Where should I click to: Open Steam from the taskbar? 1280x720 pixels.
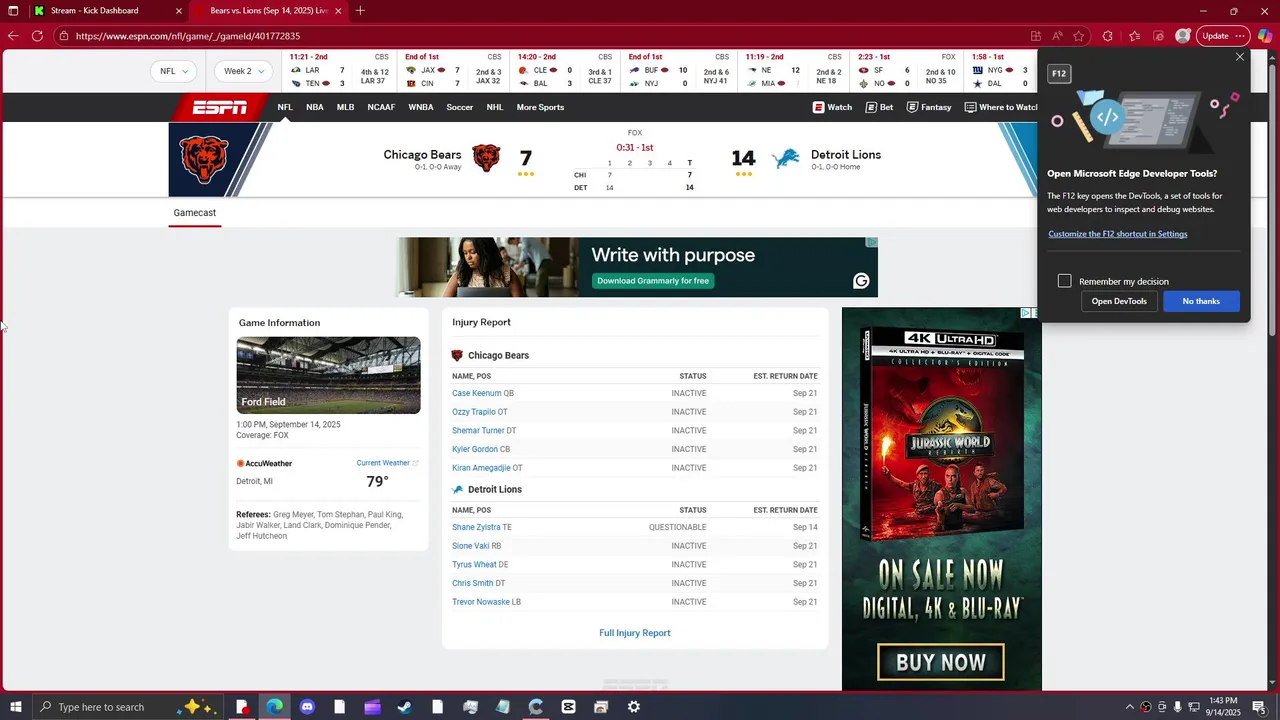pyautogui.click(x=405, y=707)
